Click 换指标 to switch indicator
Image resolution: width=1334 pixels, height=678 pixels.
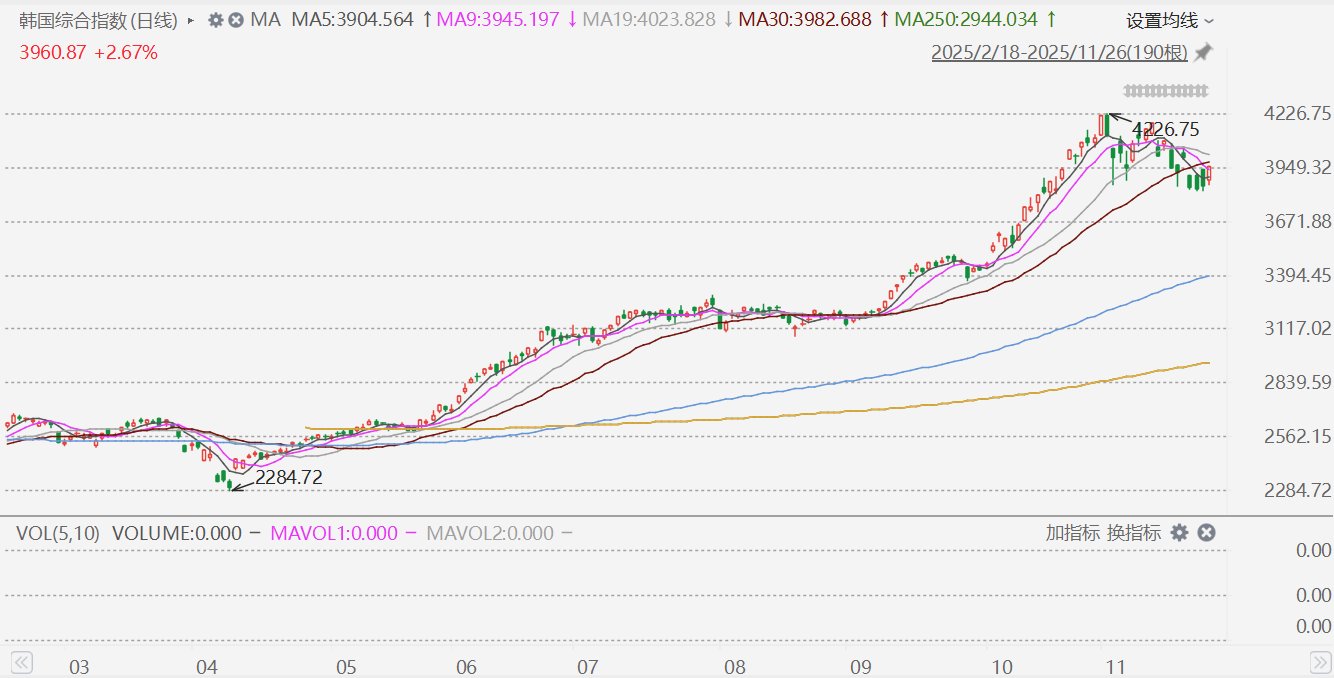point(1133,533)
